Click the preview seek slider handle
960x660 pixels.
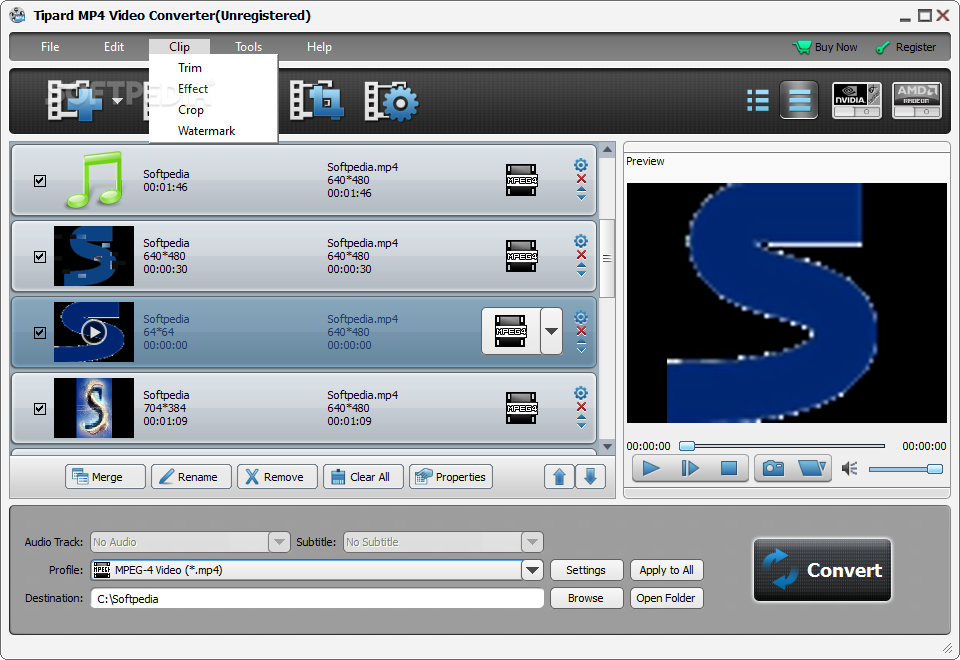[x=688, y=446]
